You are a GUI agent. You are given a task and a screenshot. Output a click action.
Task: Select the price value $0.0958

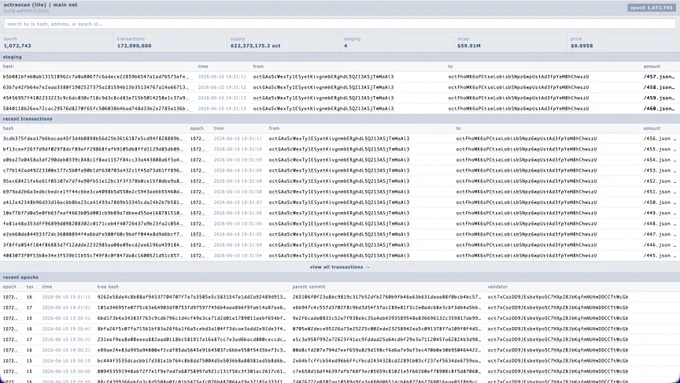click(582, 46)
